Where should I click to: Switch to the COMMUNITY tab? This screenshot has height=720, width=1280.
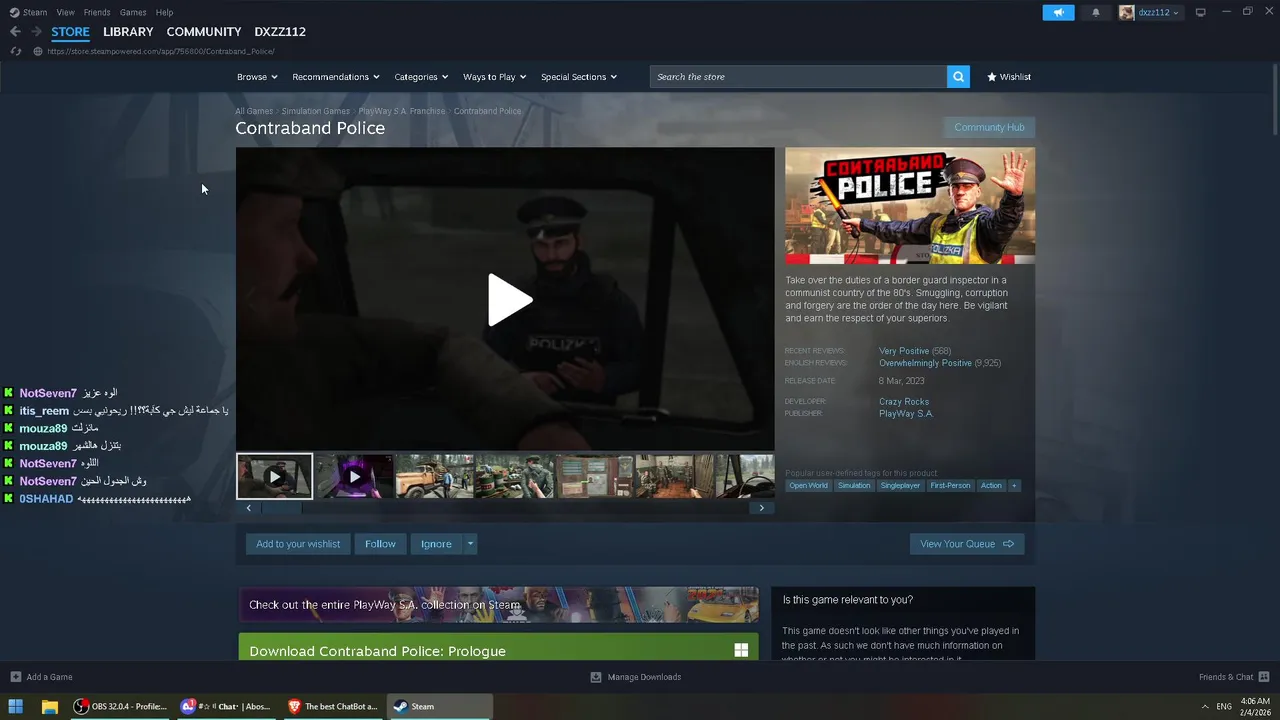204,32
